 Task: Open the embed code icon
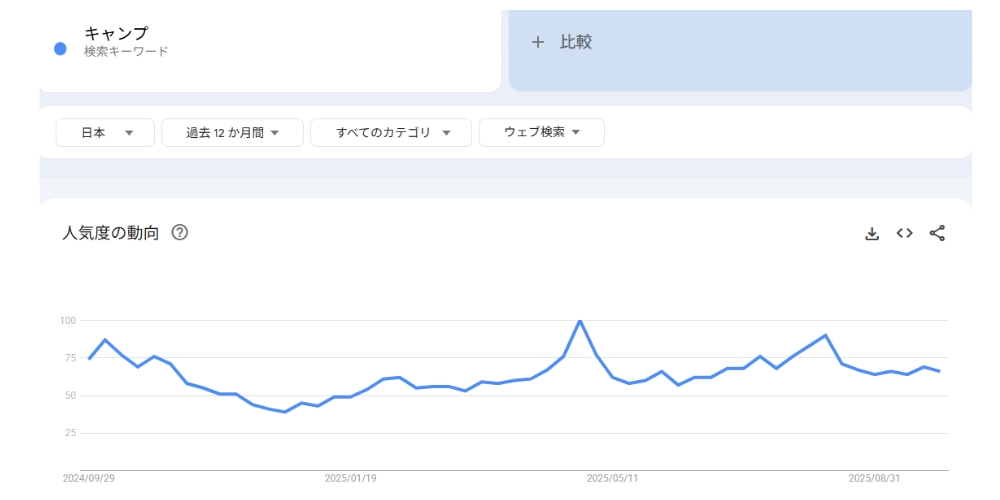tap(904, 233)
